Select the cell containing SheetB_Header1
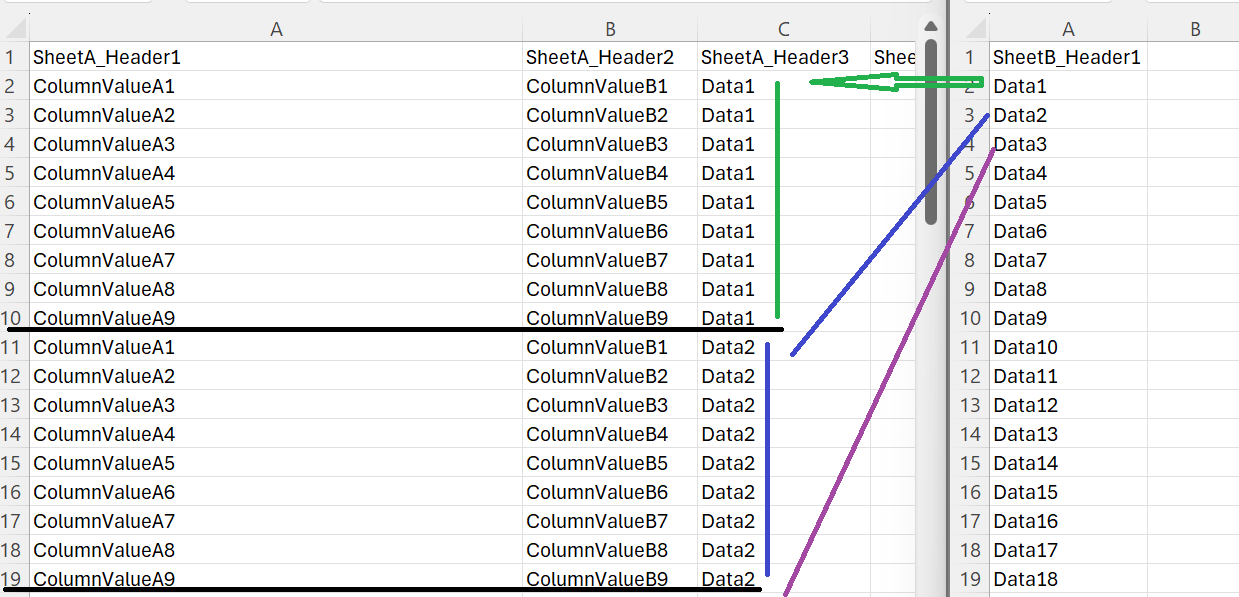1239x597 pixels. [x=1067, y=57]
